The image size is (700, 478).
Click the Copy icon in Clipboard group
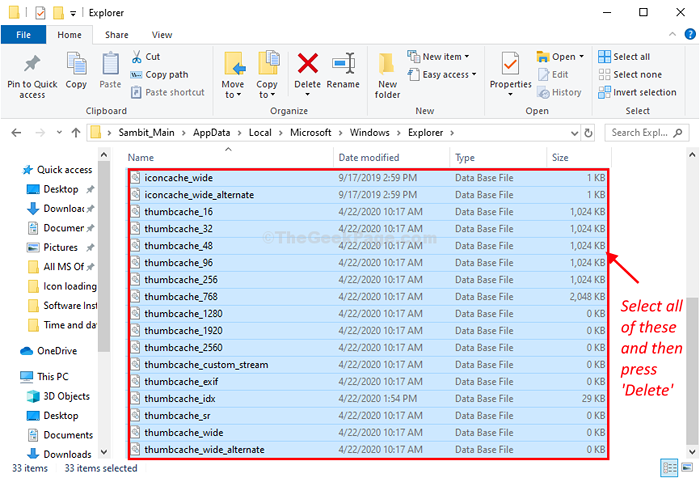pos(76,63)
